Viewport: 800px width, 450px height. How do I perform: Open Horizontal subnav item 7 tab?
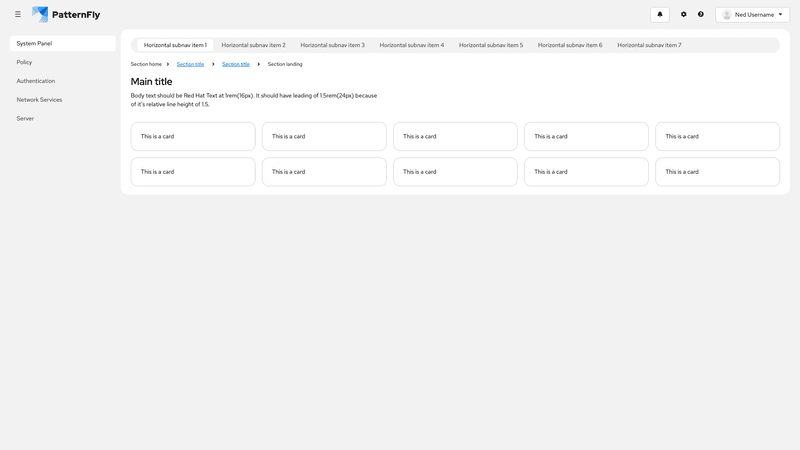pos(649,45)
